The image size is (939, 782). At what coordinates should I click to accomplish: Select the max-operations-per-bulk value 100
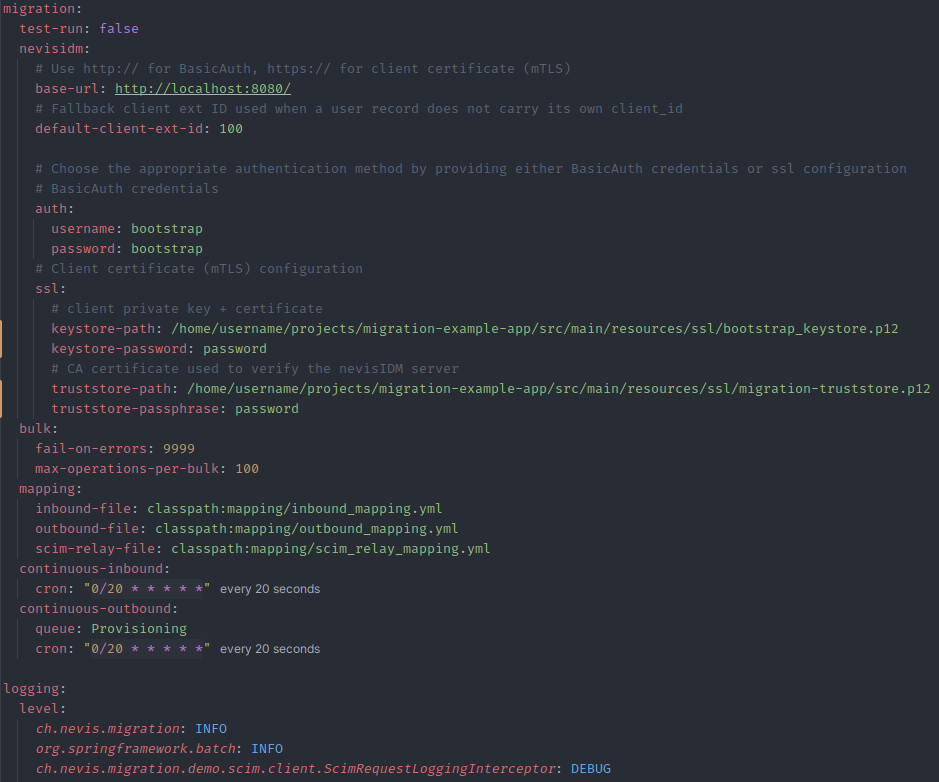click(x=247, y=468)
